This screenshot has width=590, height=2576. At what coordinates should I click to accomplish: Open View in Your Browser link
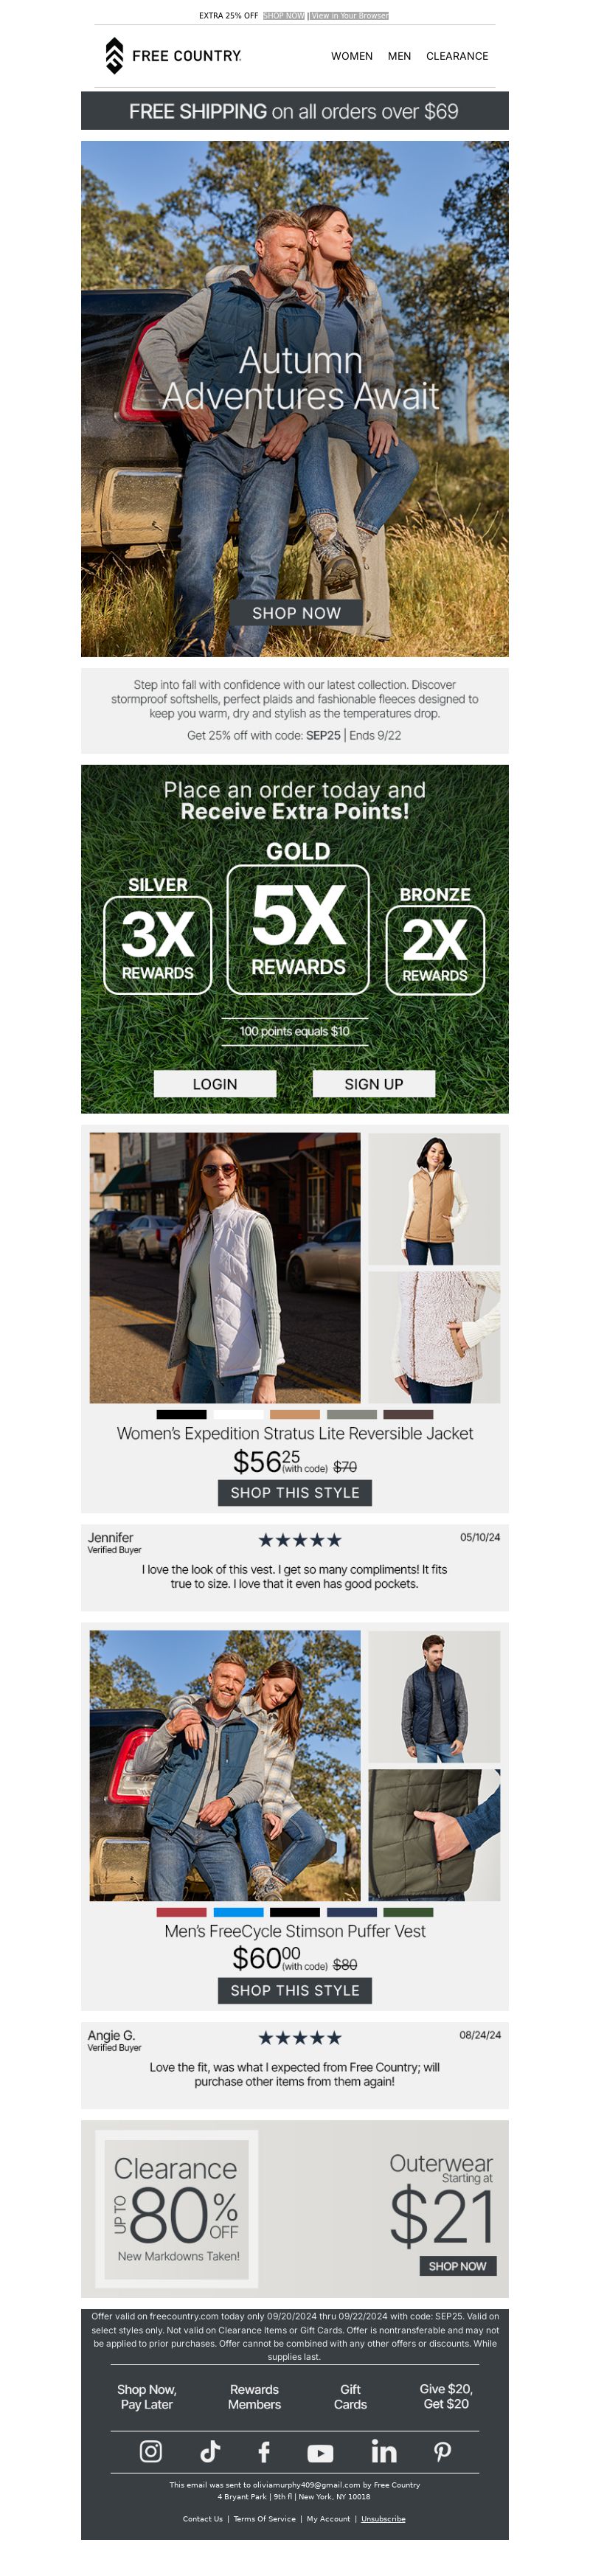tap(349, 16)
